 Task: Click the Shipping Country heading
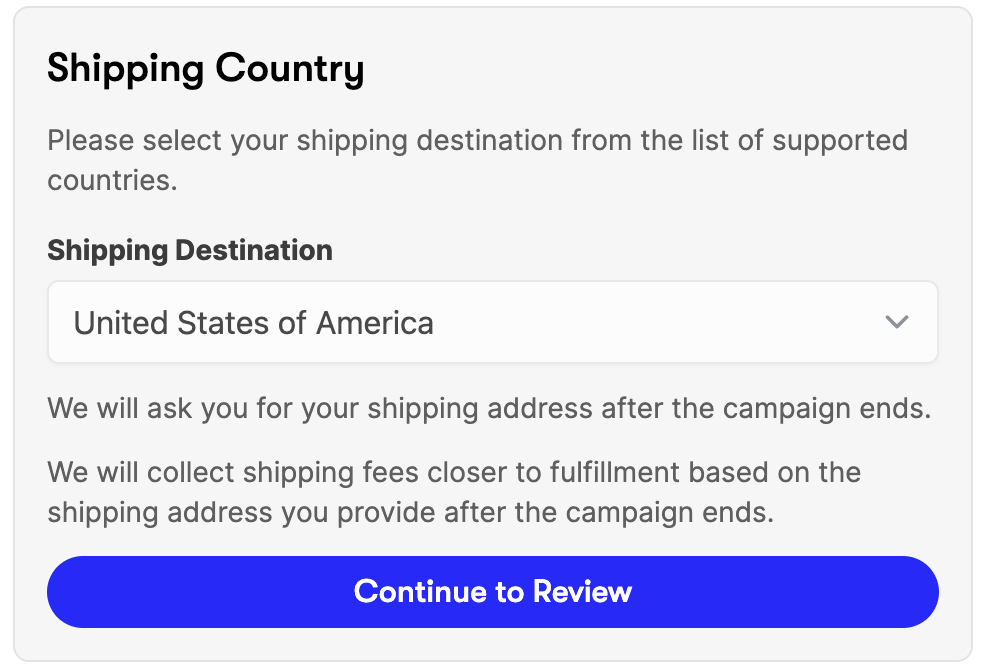click(205, 70)
